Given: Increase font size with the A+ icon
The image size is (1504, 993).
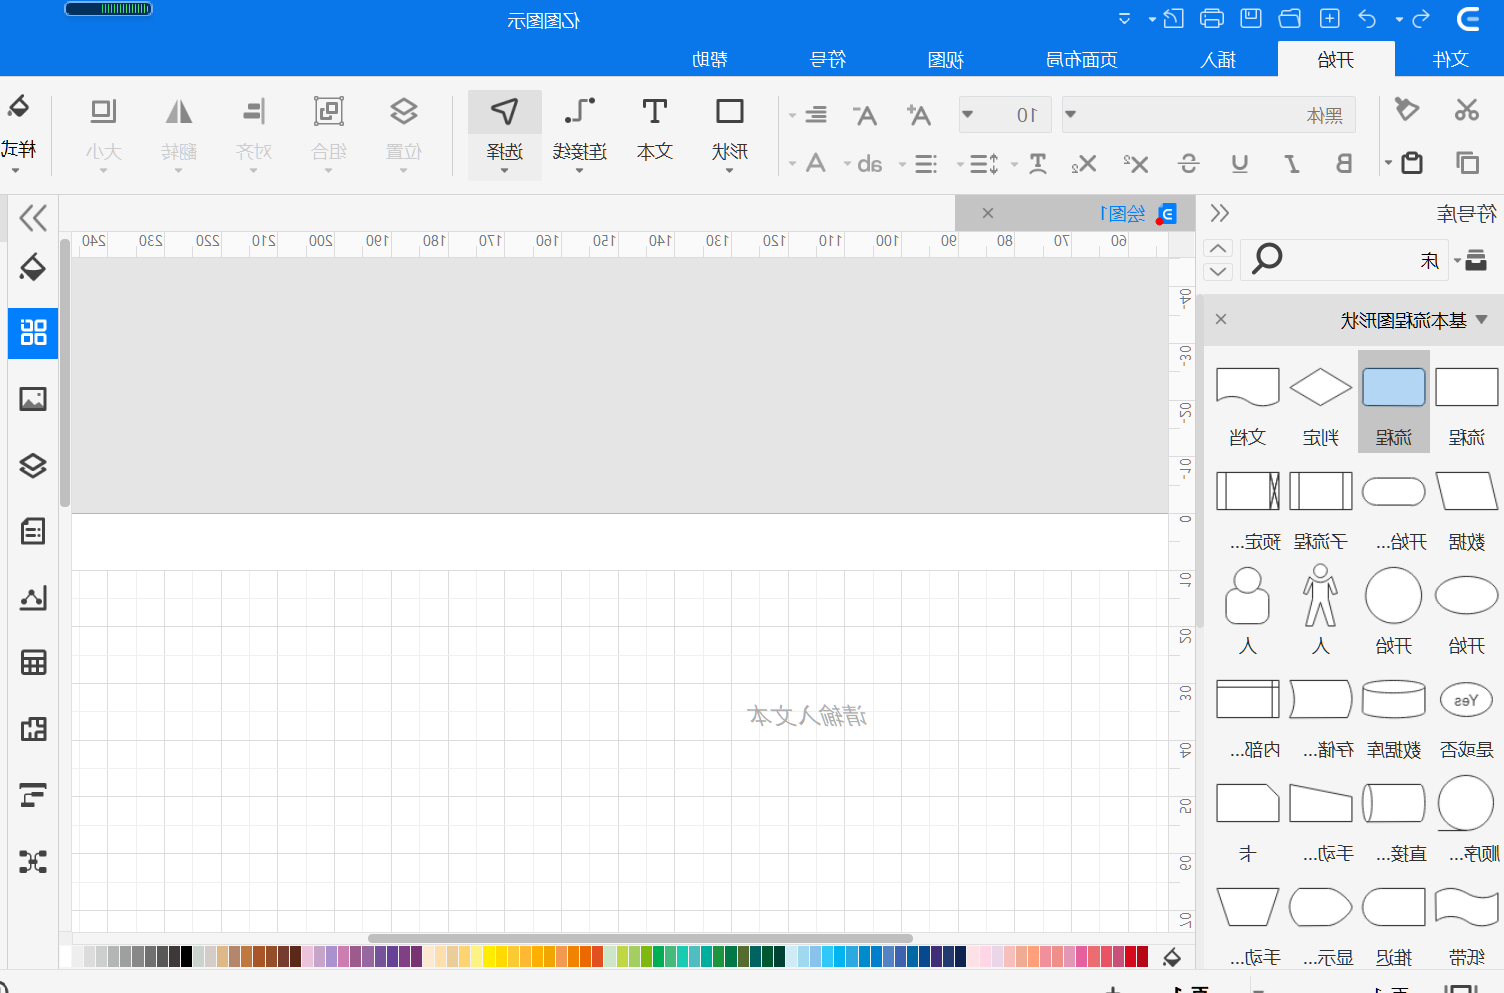Looking at the screenshot, I should [918, 115].
